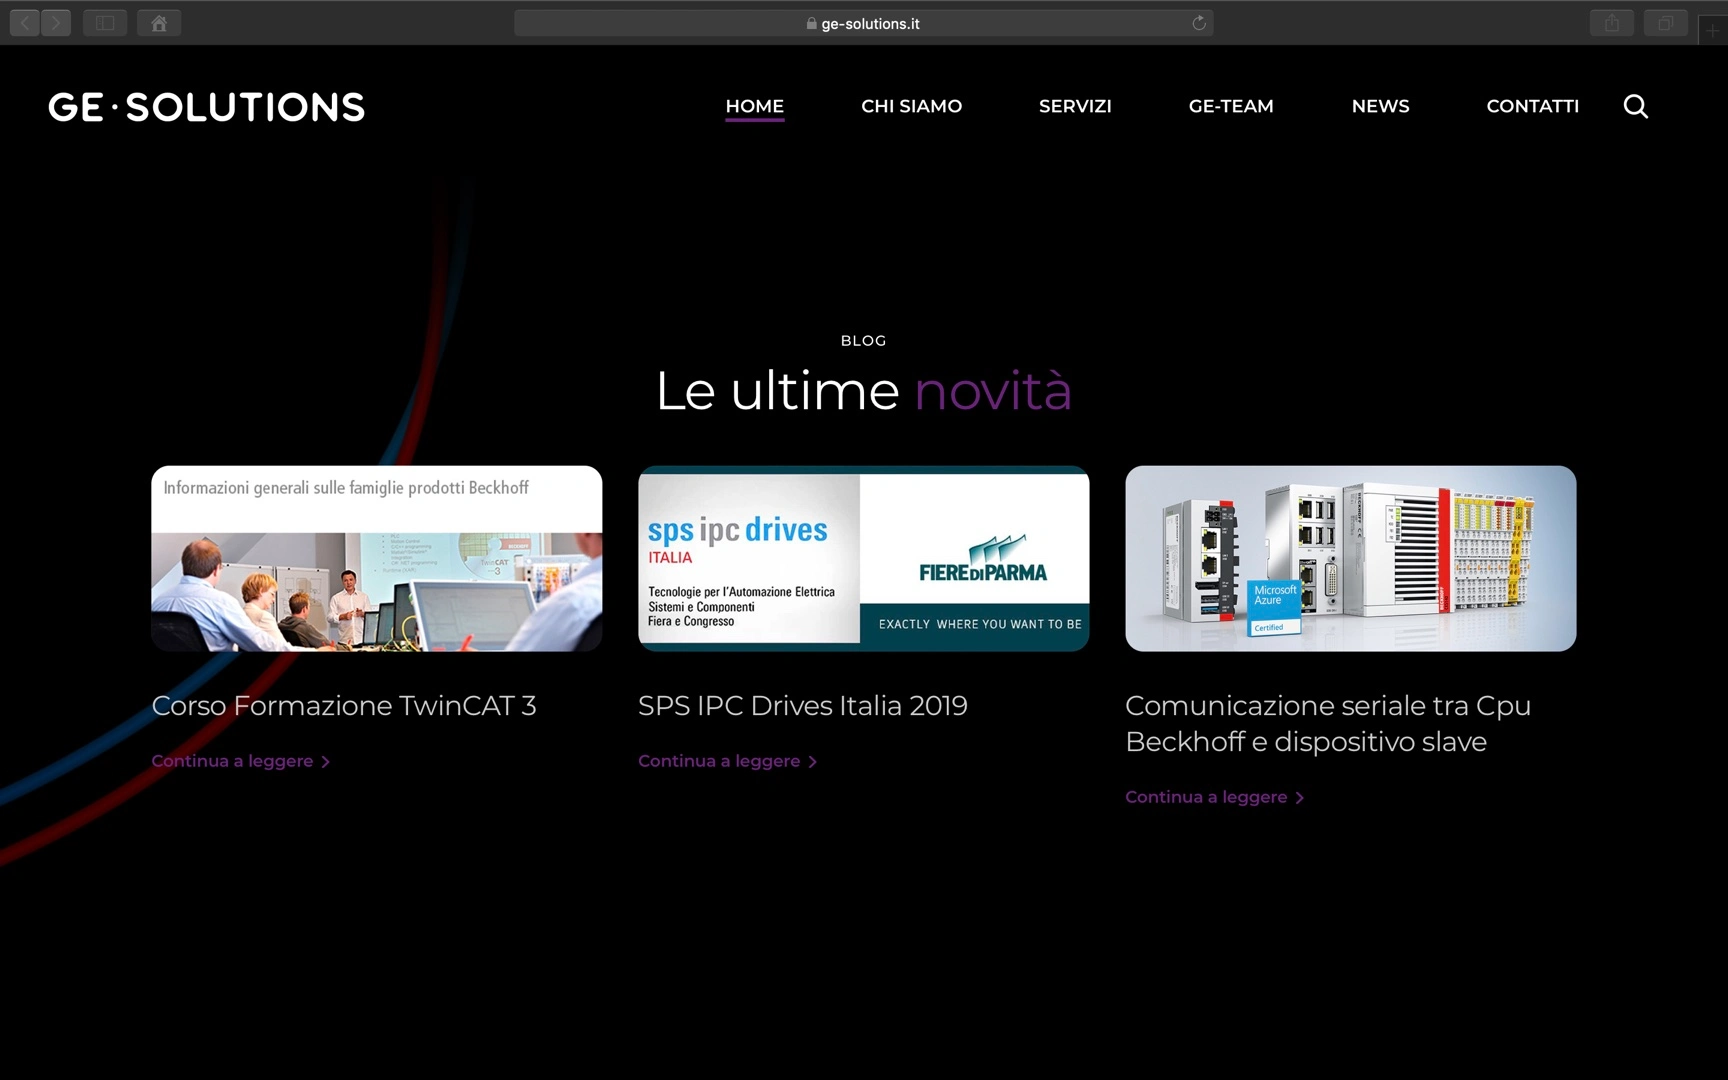Toggle the Safari sidebar icon

coord(105,23)
